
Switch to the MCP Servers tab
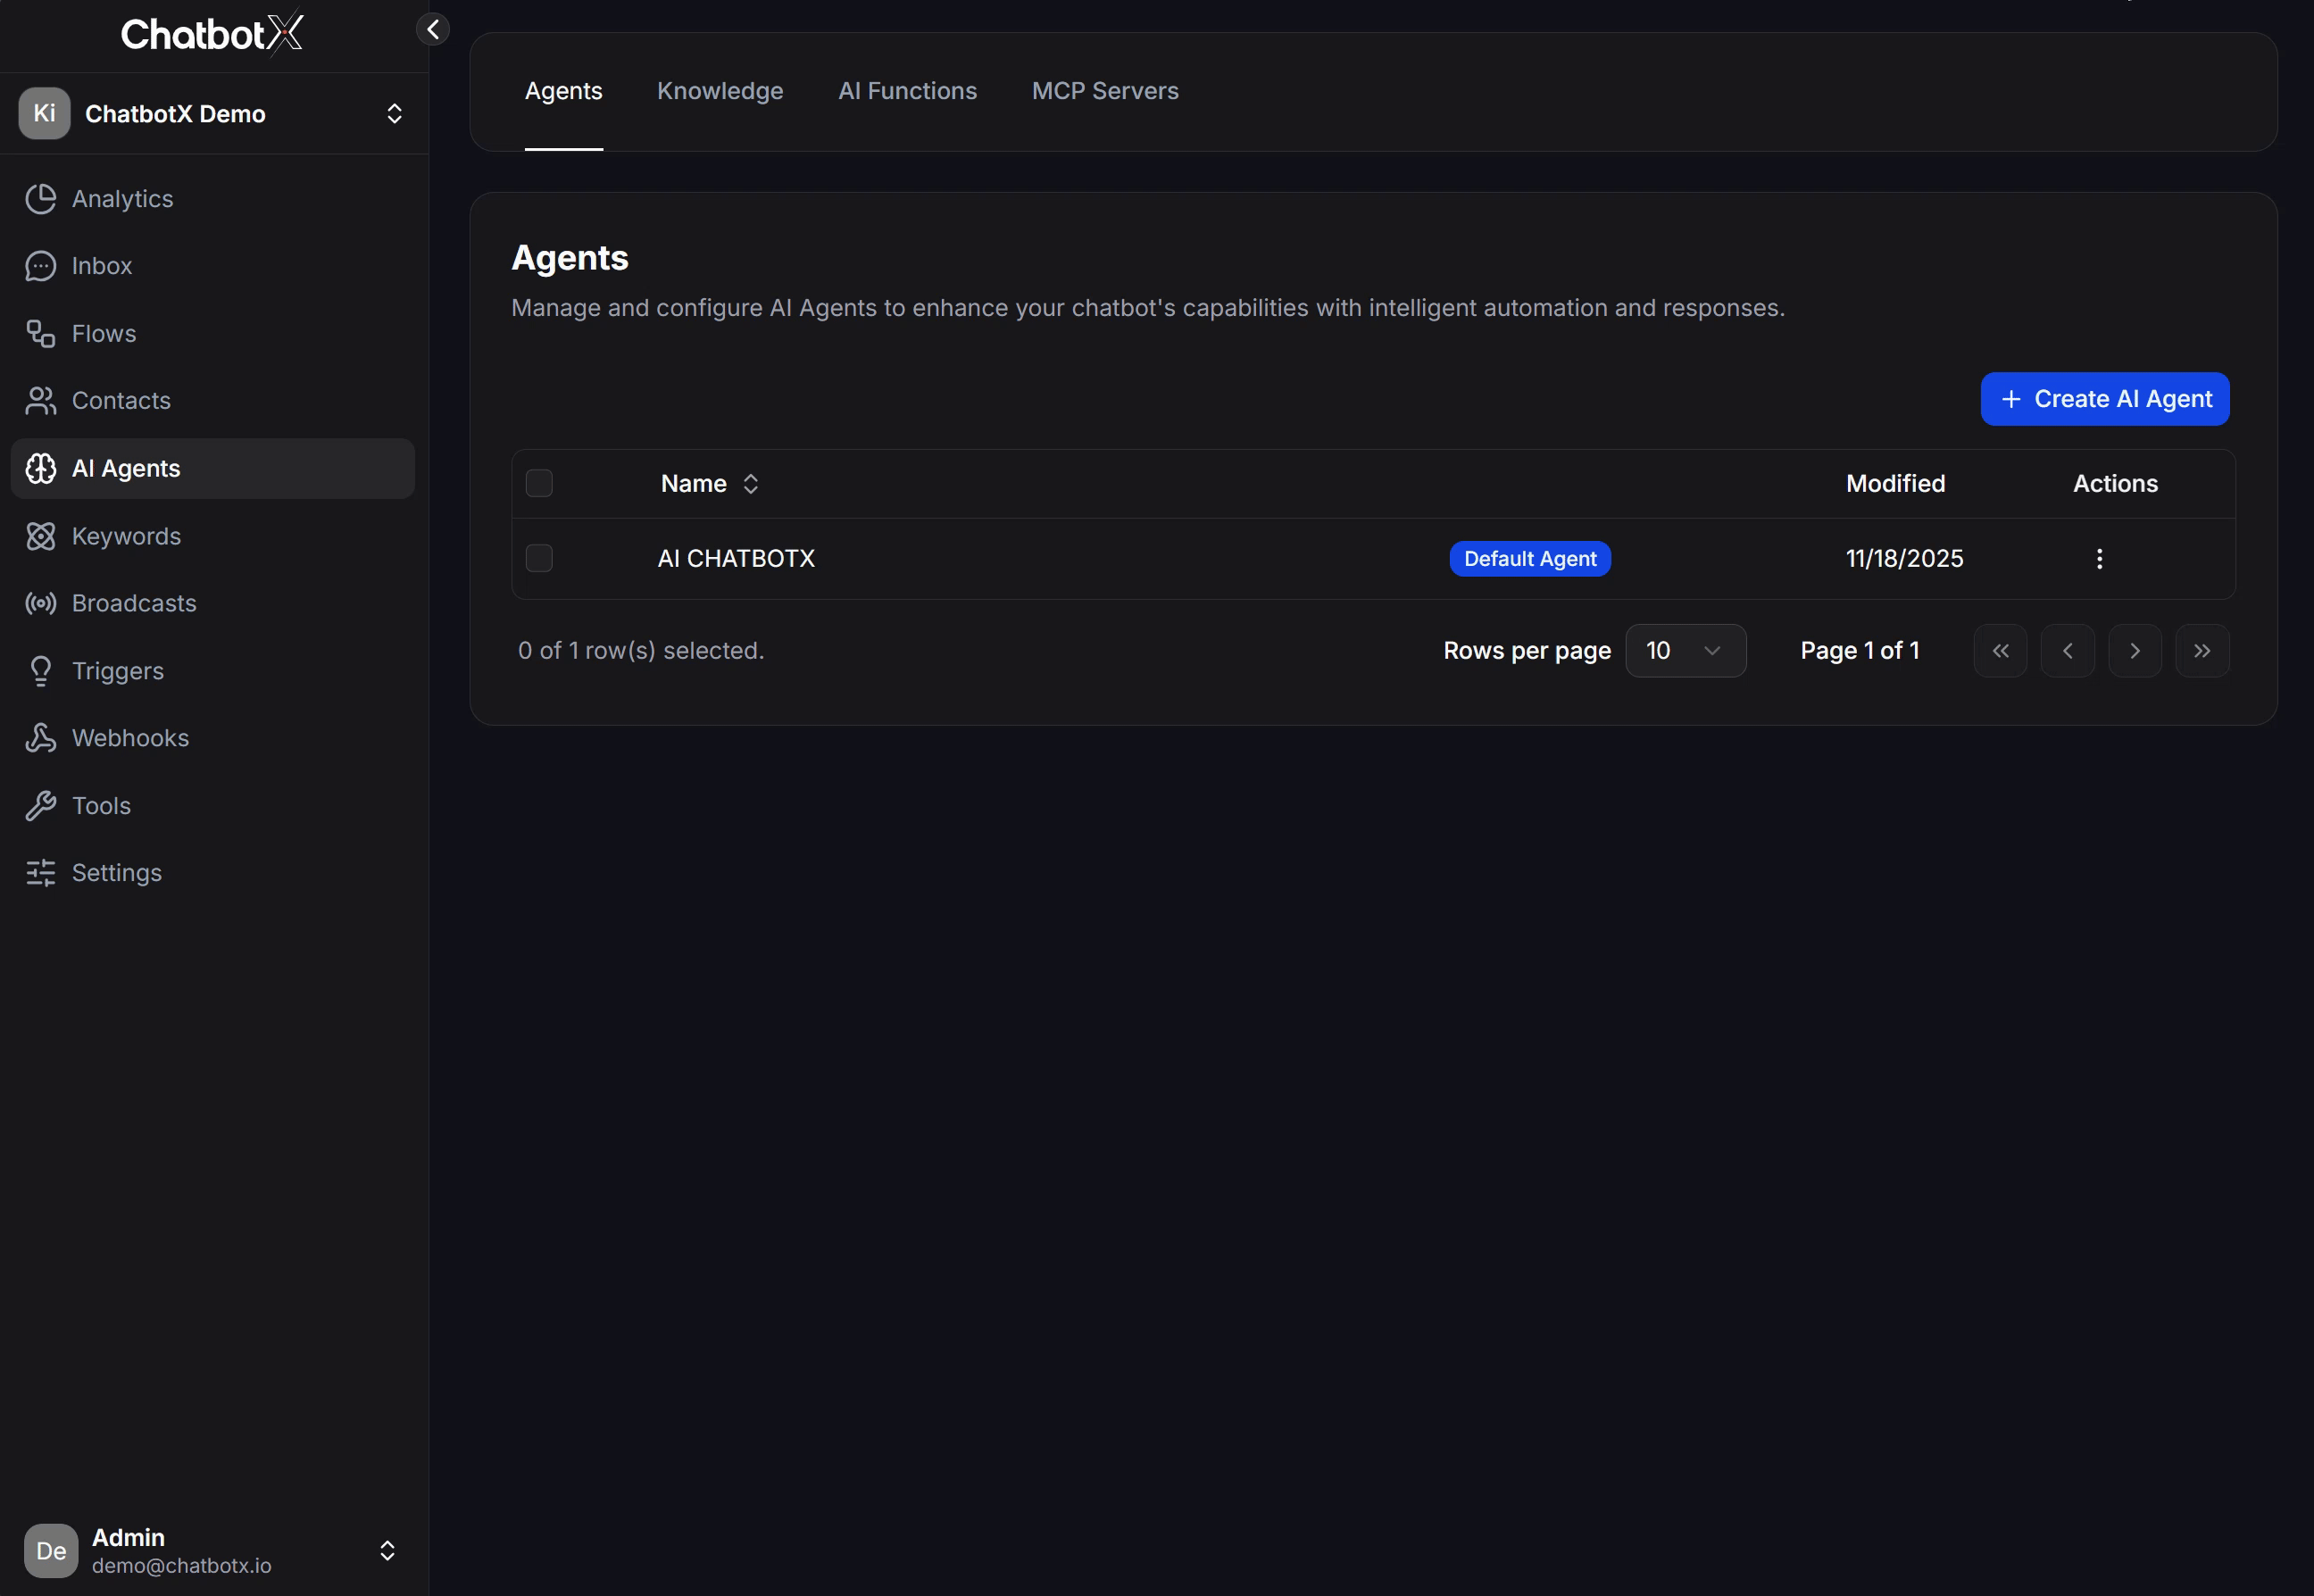(1104, 91)
